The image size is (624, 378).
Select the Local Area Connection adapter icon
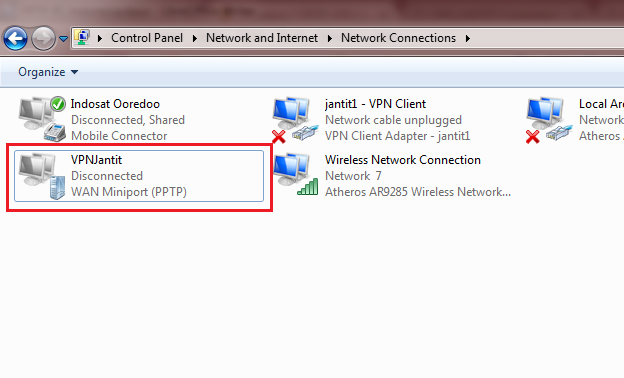coord(549,119)
